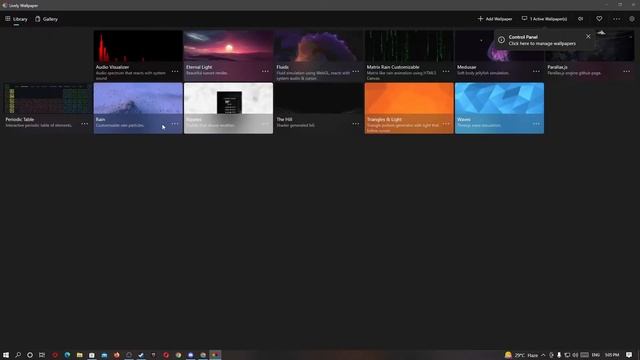The height and width of the screenshot is (360, 640).
Task: Open the weather widget showing 29°C Haze
Action: (x=521, y=355)
